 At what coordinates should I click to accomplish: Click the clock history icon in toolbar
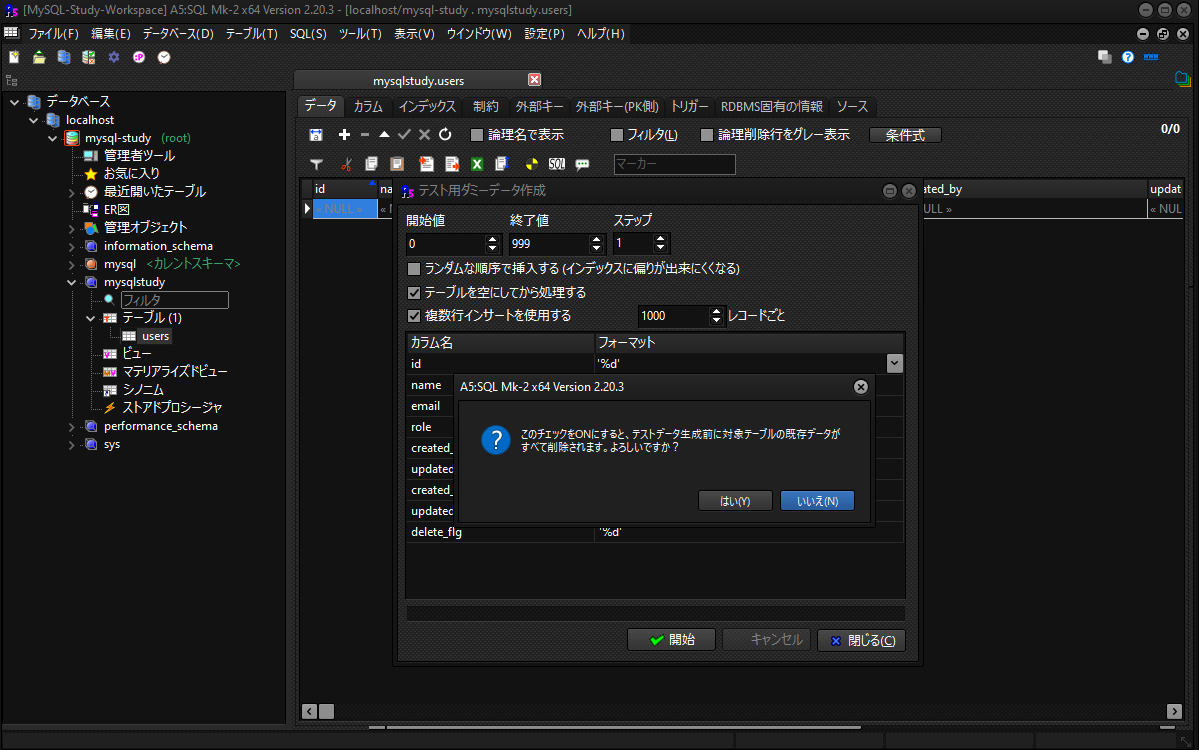click(x=164, y=57)
